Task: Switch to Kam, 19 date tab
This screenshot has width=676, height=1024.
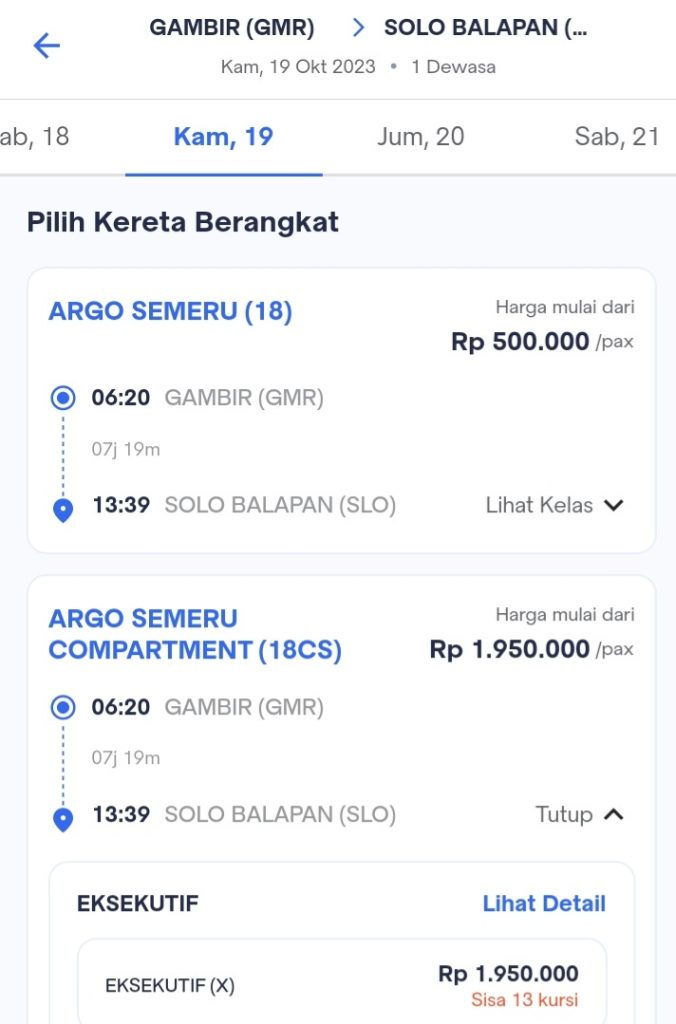Action: tap(223, 137)
